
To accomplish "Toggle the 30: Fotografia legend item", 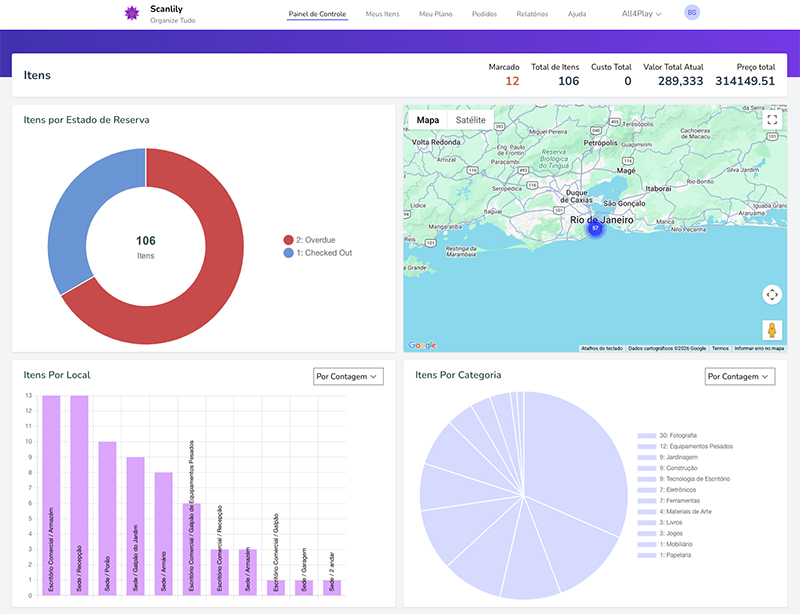I will [667, 435].
